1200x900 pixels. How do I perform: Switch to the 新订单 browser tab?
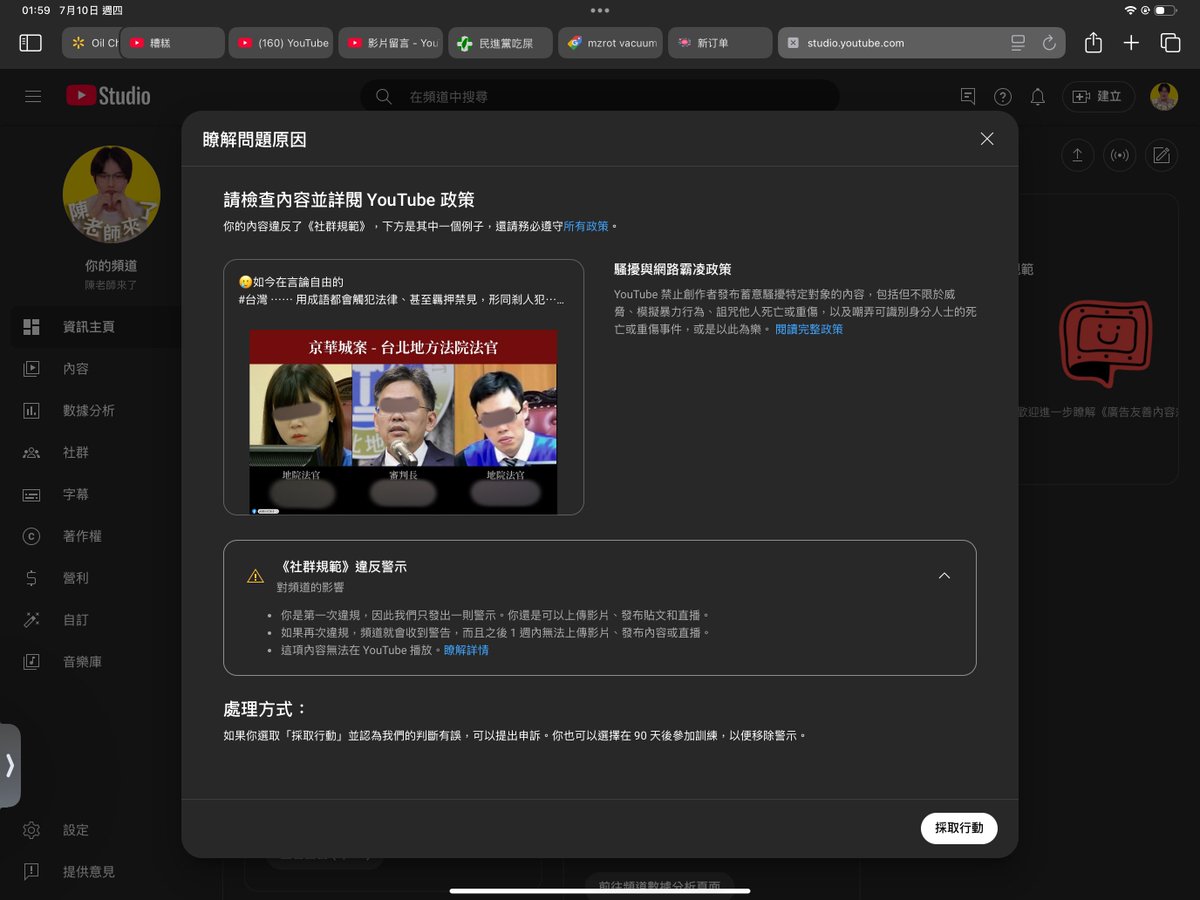click(x=720, y=43)
